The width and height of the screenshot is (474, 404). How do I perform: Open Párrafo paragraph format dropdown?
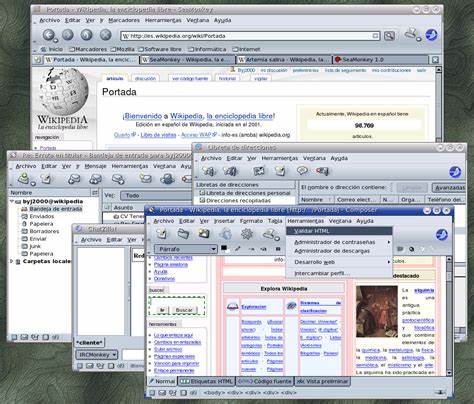185,249
